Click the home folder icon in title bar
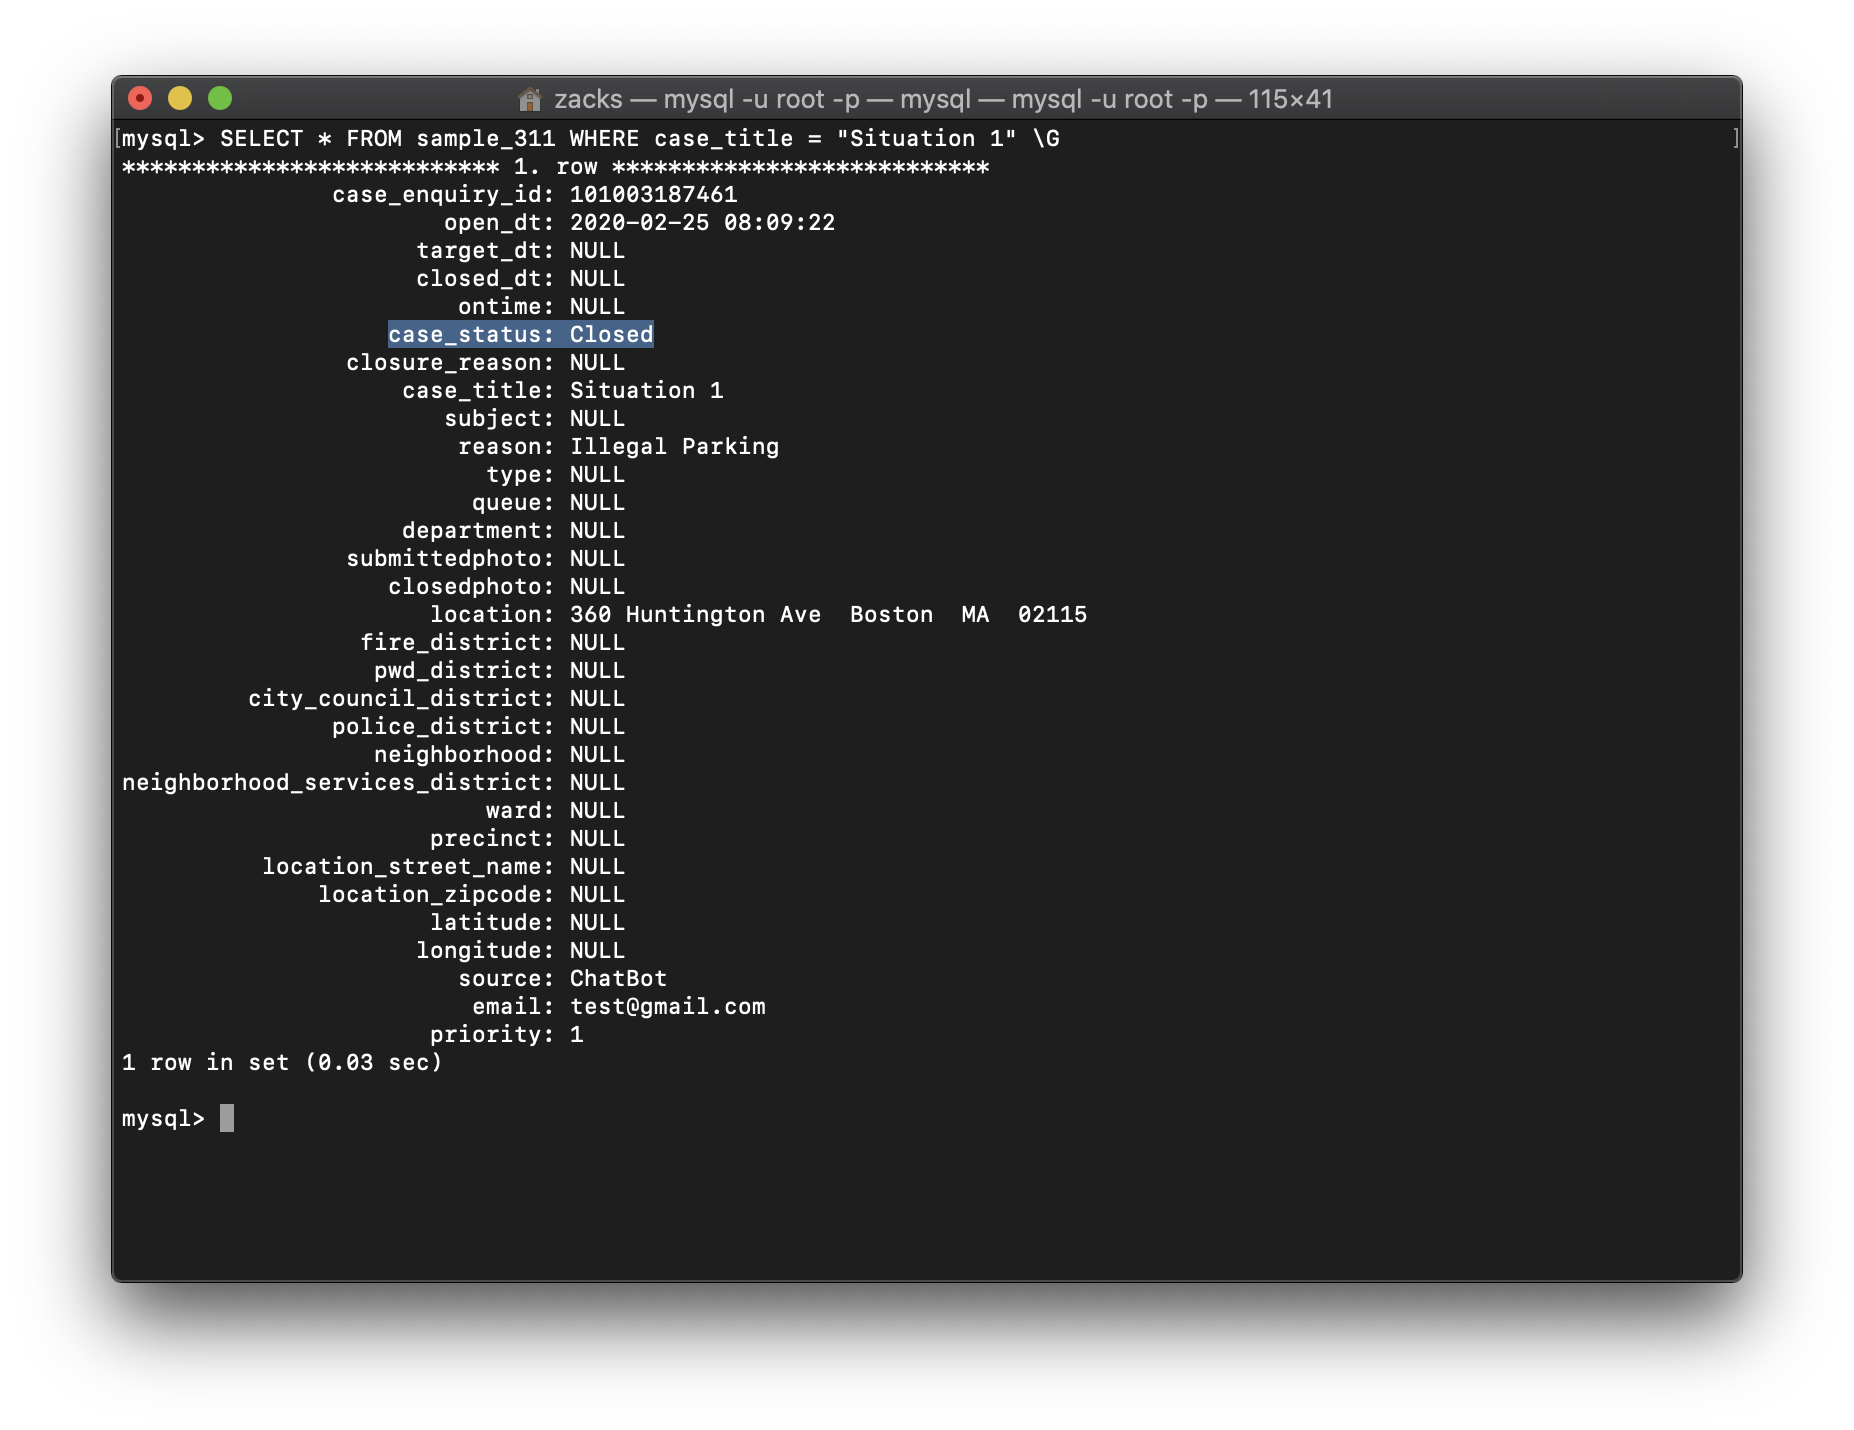1854x1430 pixels. [530, 99]
